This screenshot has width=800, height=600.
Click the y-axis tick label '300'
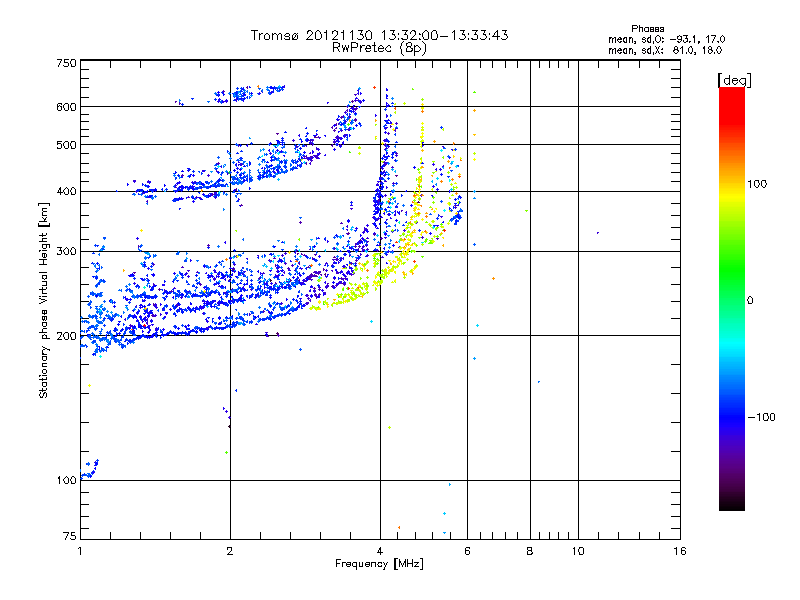[66, 252]
